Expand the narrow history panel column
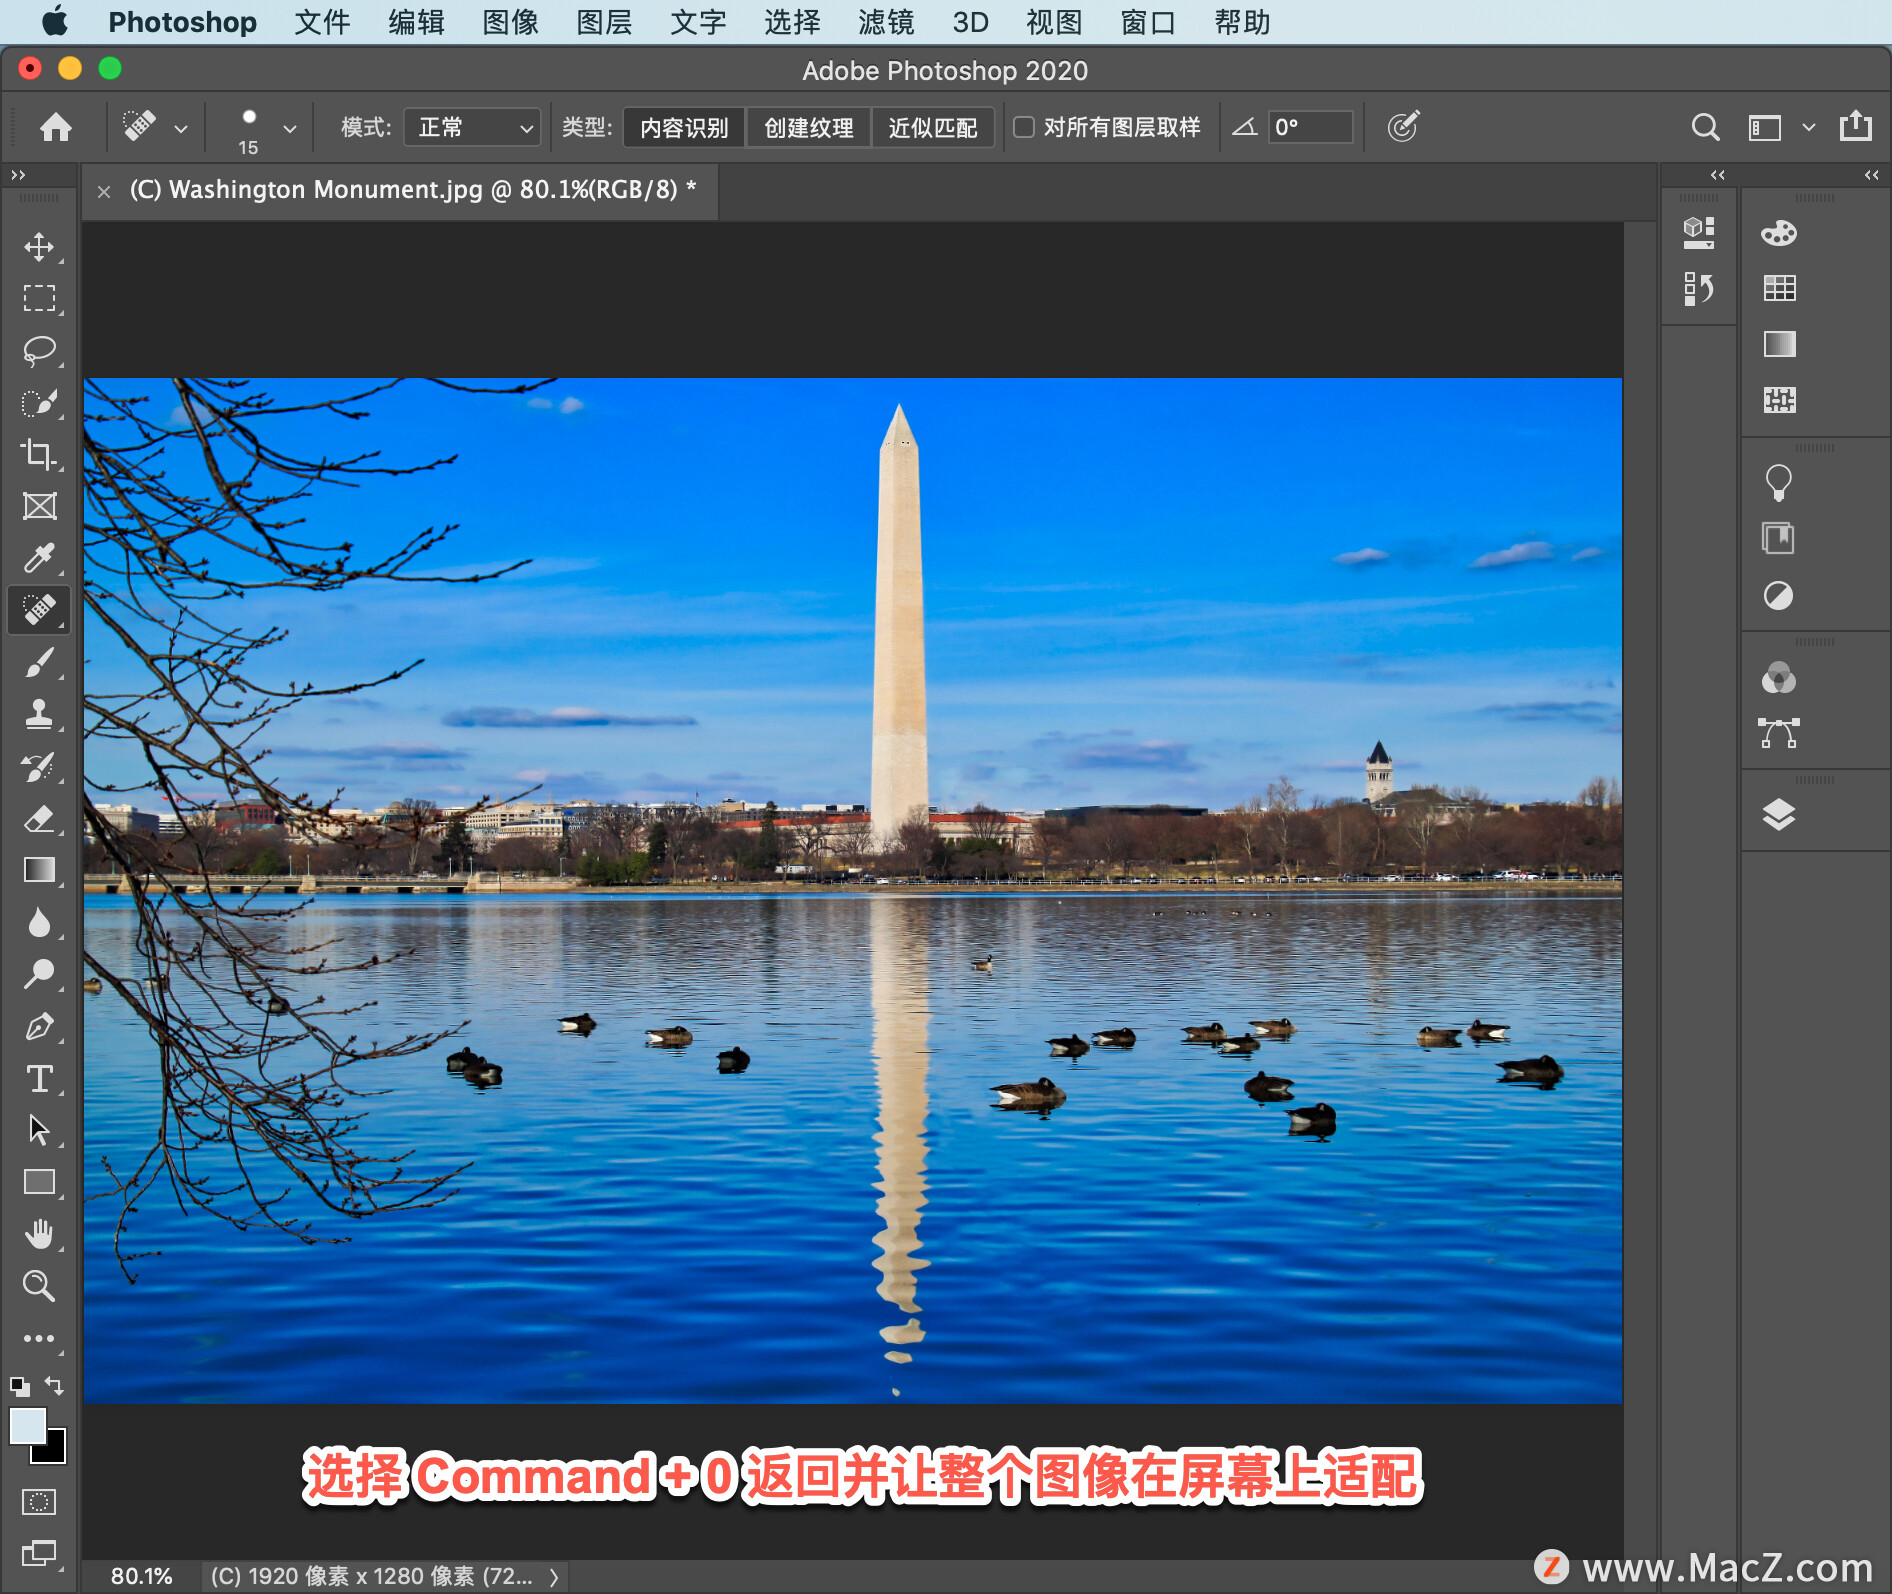Image resolution: width=1892 pixels, height=1594 pixels. click(1718, 175)
